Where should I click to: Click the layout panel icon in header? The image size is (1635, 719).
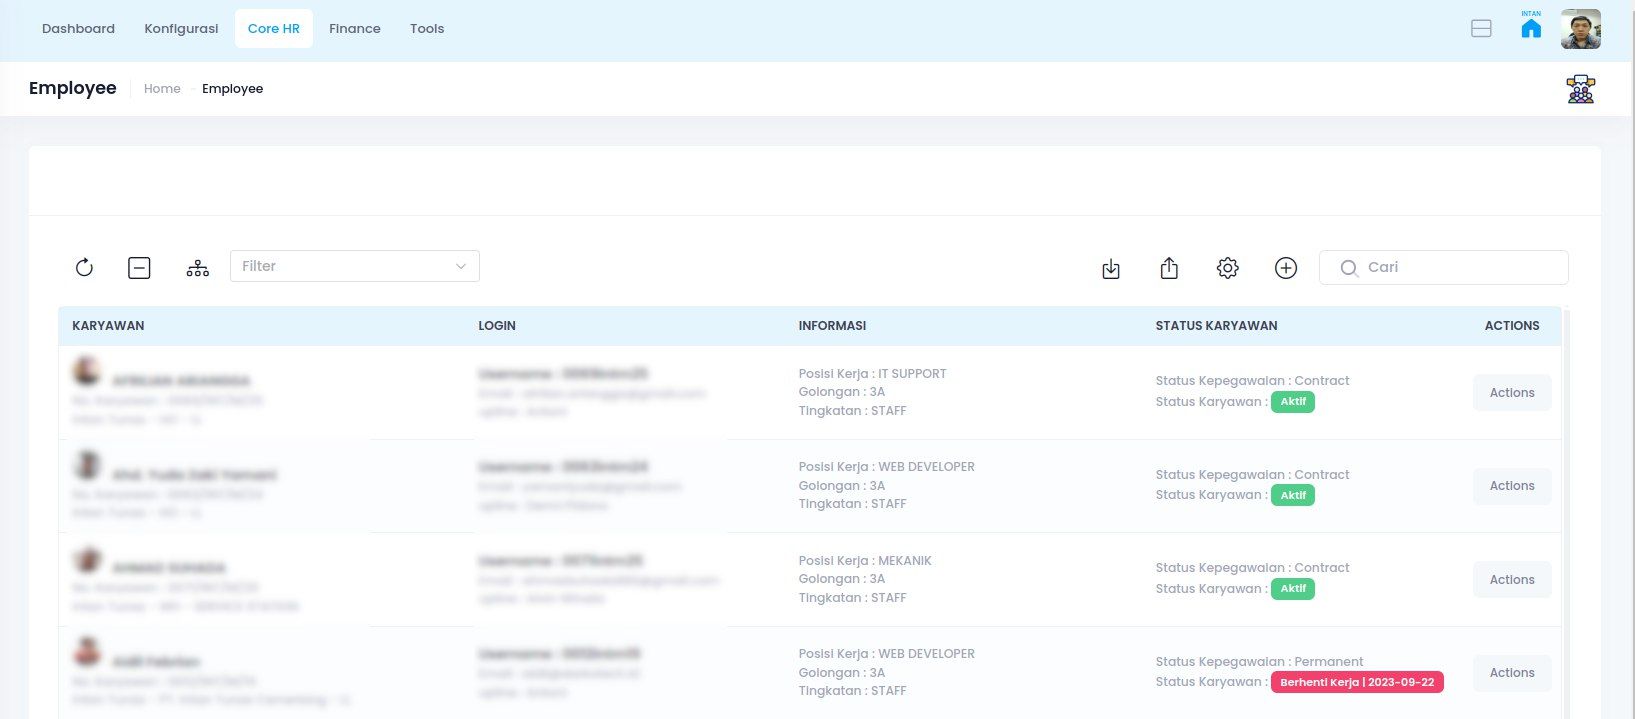click(1481, 29)
